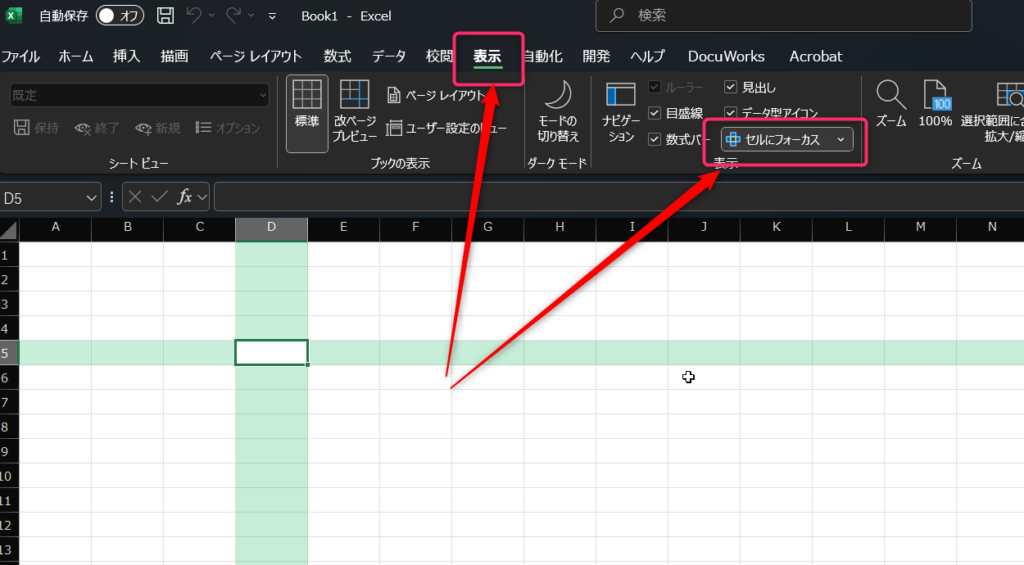Click the moon icon for dark mode switch
Viewport: 1024px width, 565px height.
point(558,96)
